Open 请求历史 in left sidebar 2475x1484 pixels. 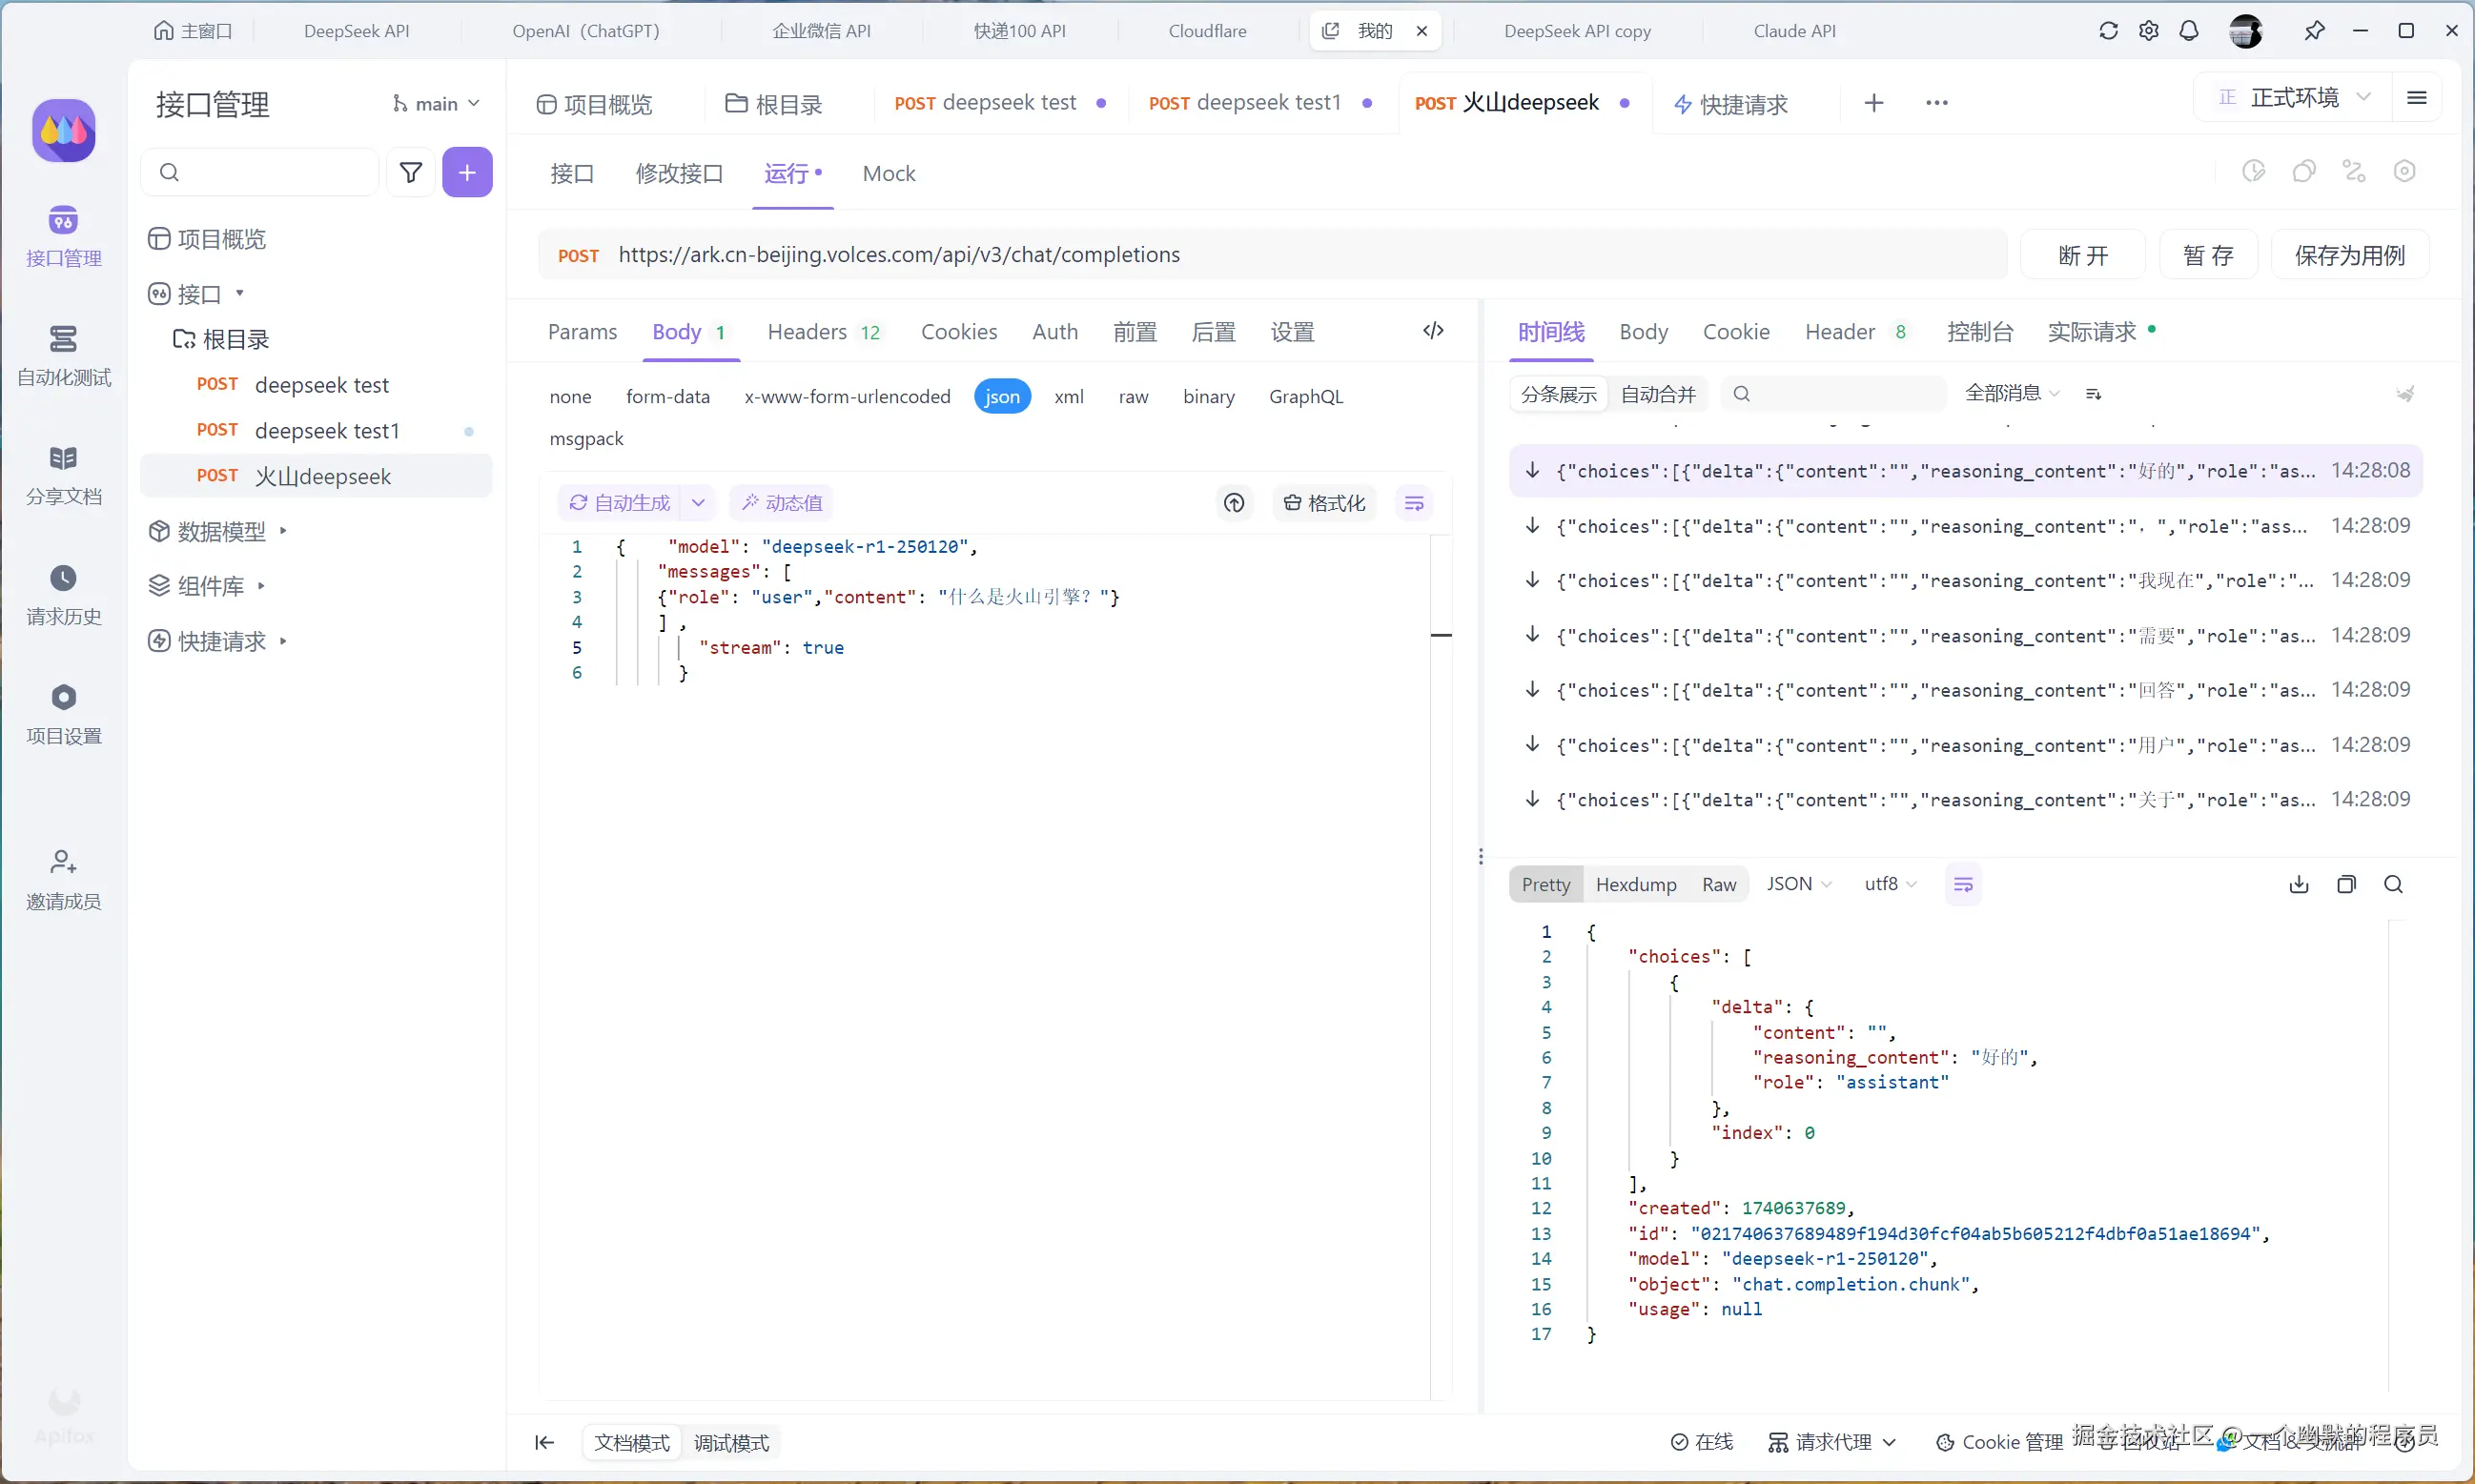coord(63,595)
